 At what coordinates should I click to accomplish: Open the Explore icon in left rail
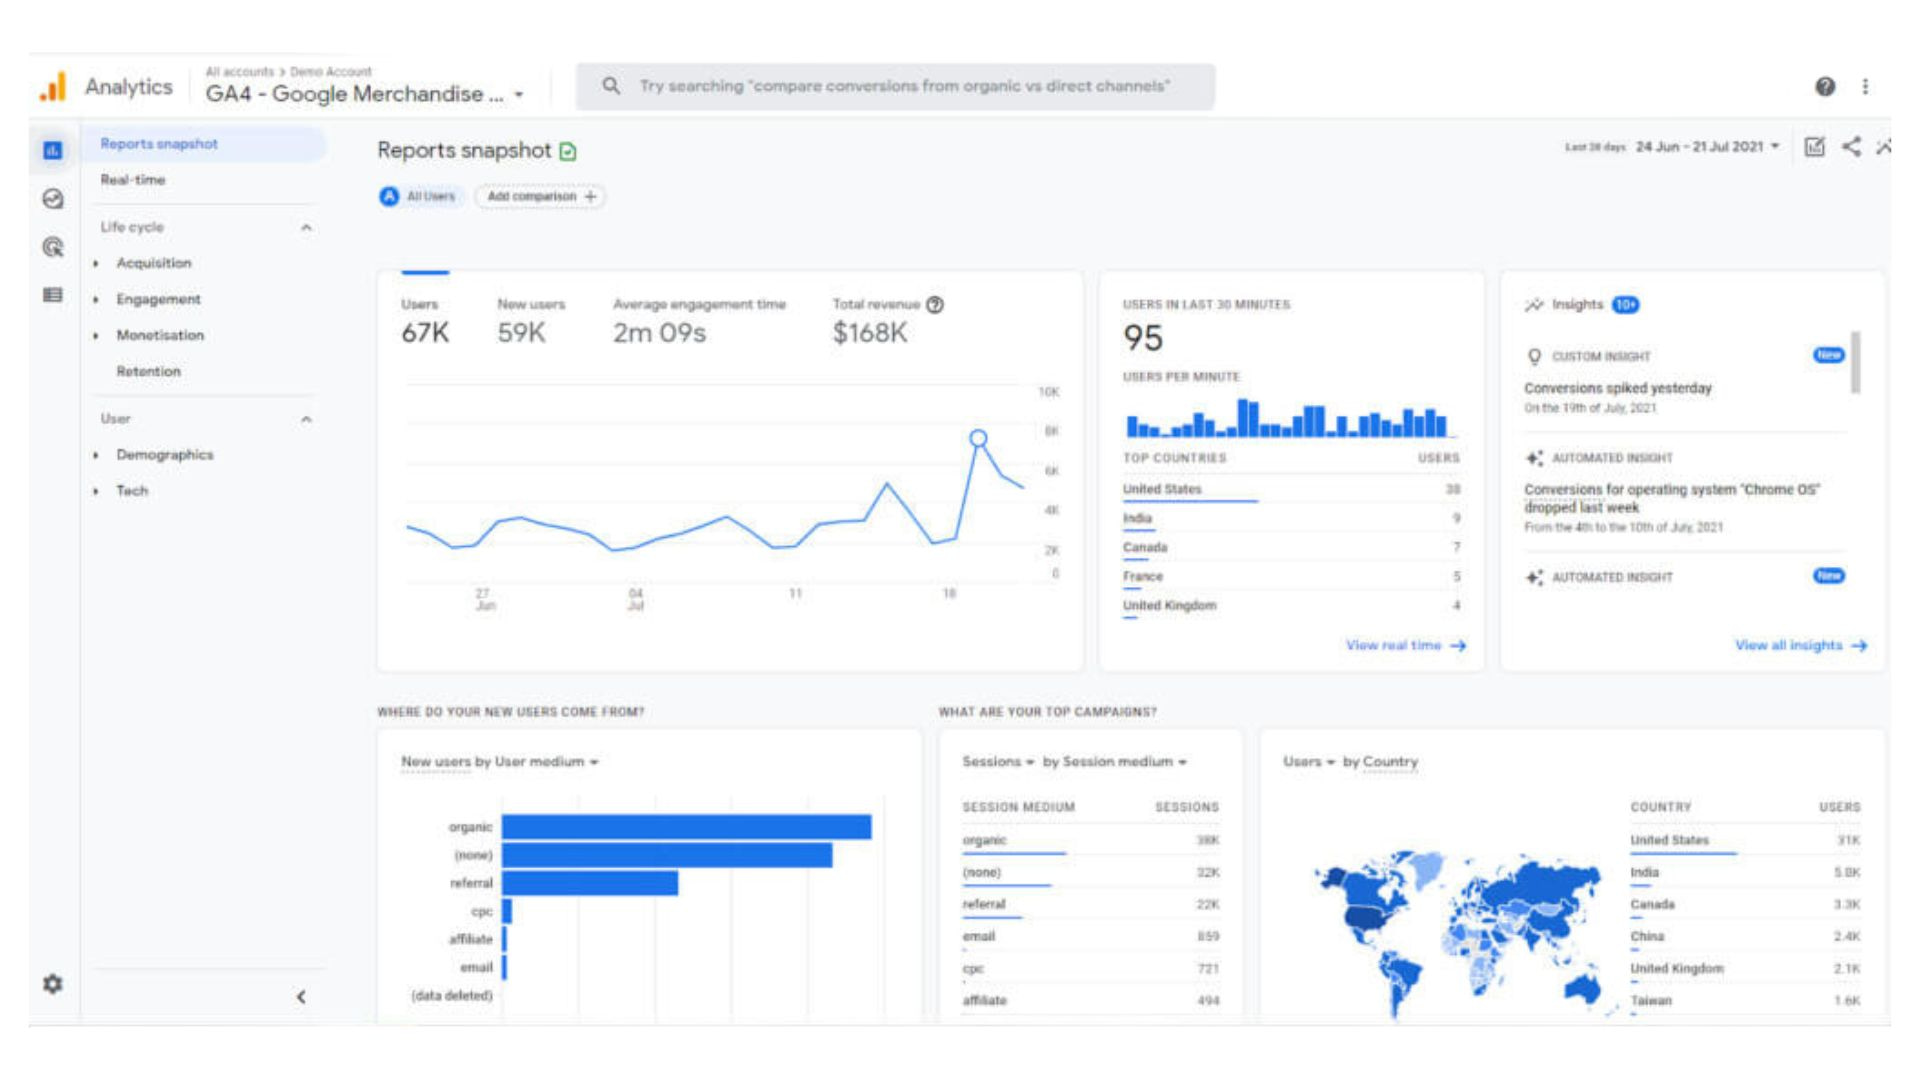[53, 199]
